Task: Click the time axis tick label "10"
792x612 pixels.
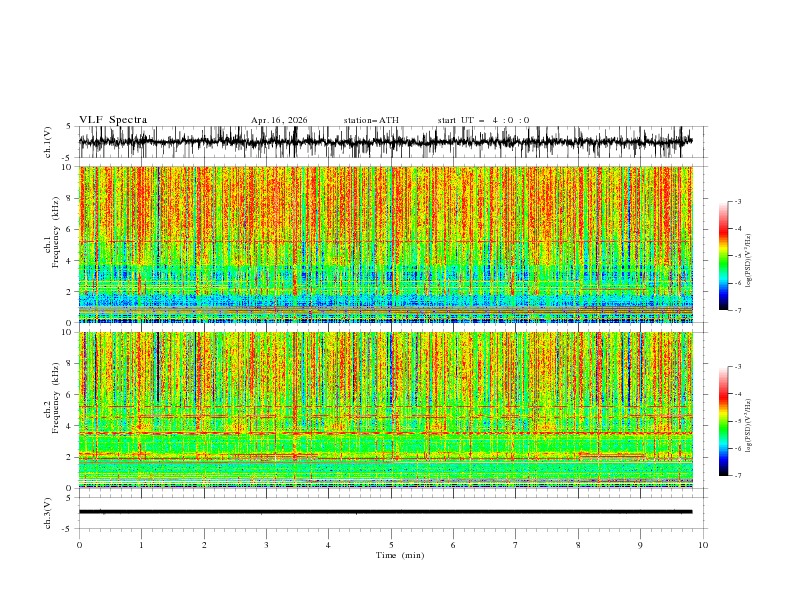Action: [x=703, y=545]
